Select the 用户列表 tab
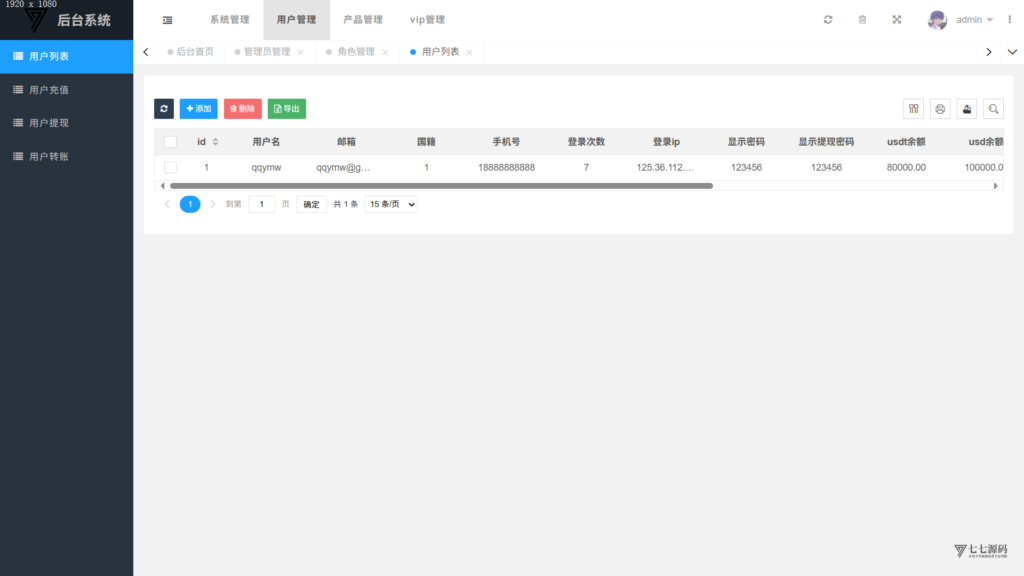This screenshot has width=1024, height=576. (440, 52)
